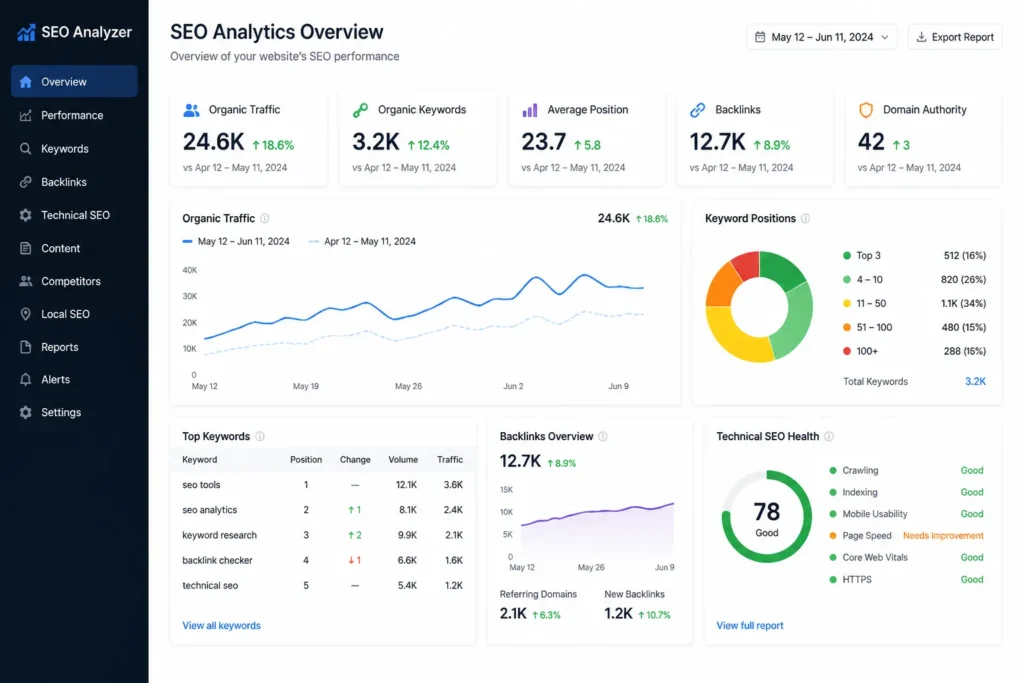Click the Overview home icon
Image resolution: width=1024 pixels, height=683 pixels.
[25, 82]
